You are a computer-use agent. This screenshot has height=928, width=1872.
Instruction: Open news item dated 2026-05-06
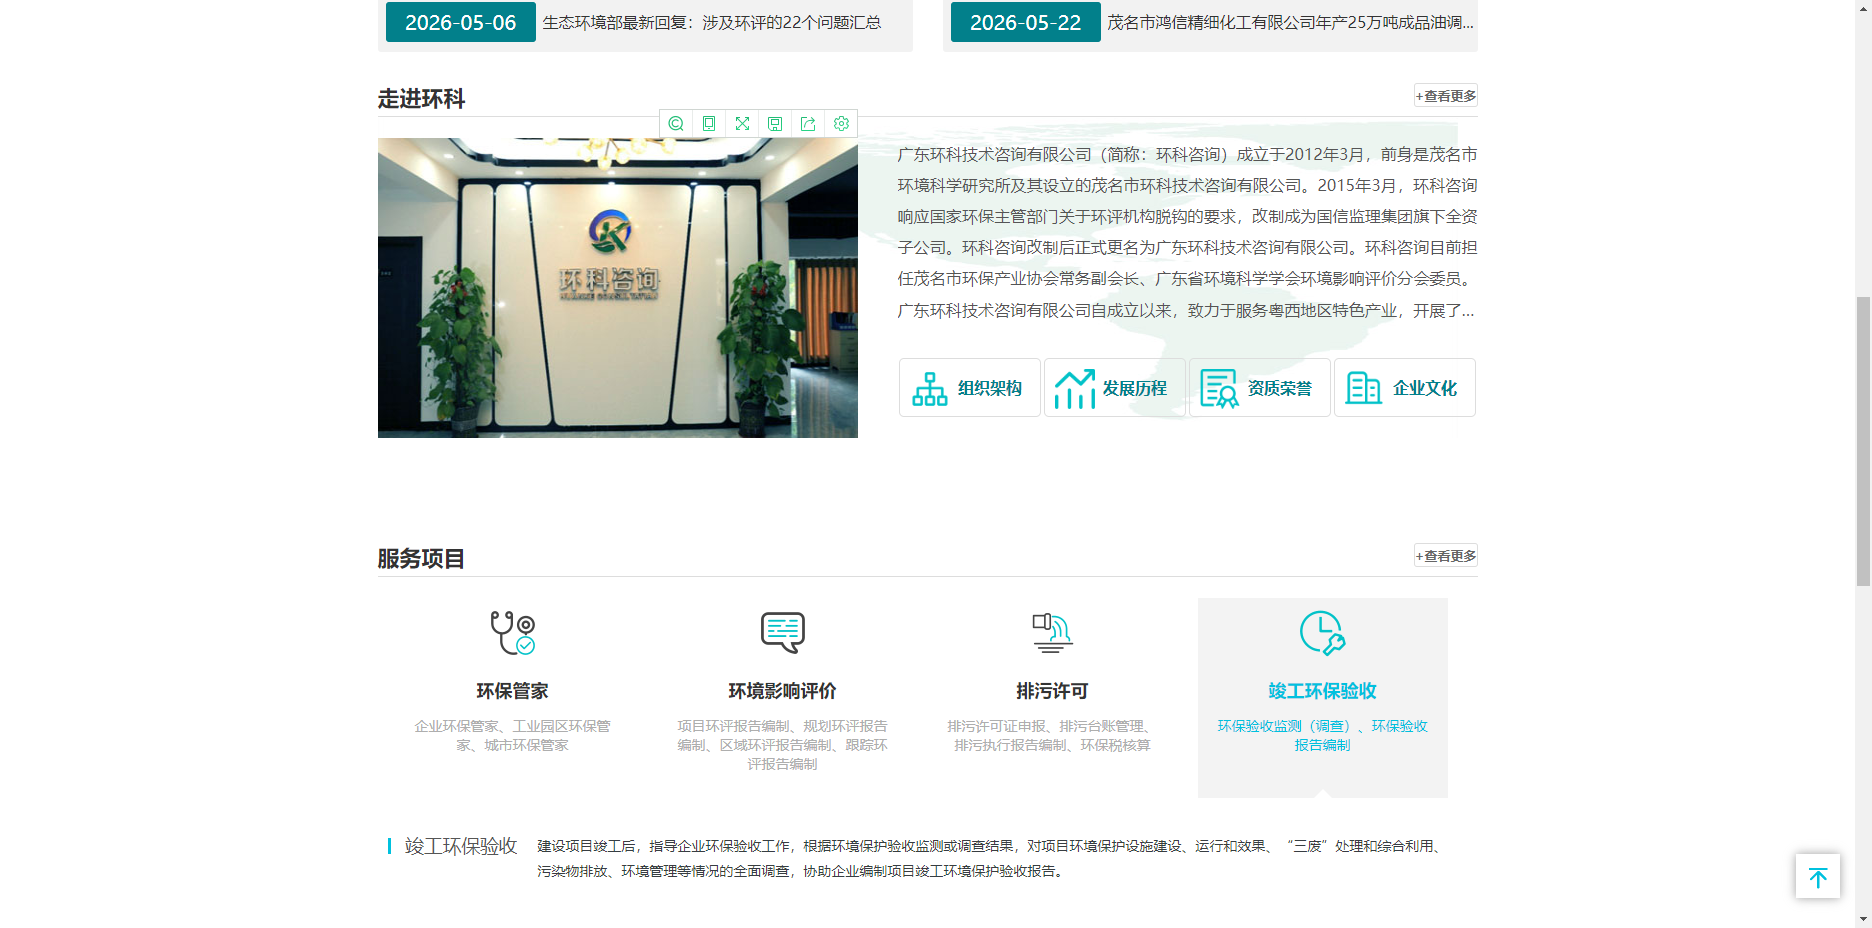point(711,22)
